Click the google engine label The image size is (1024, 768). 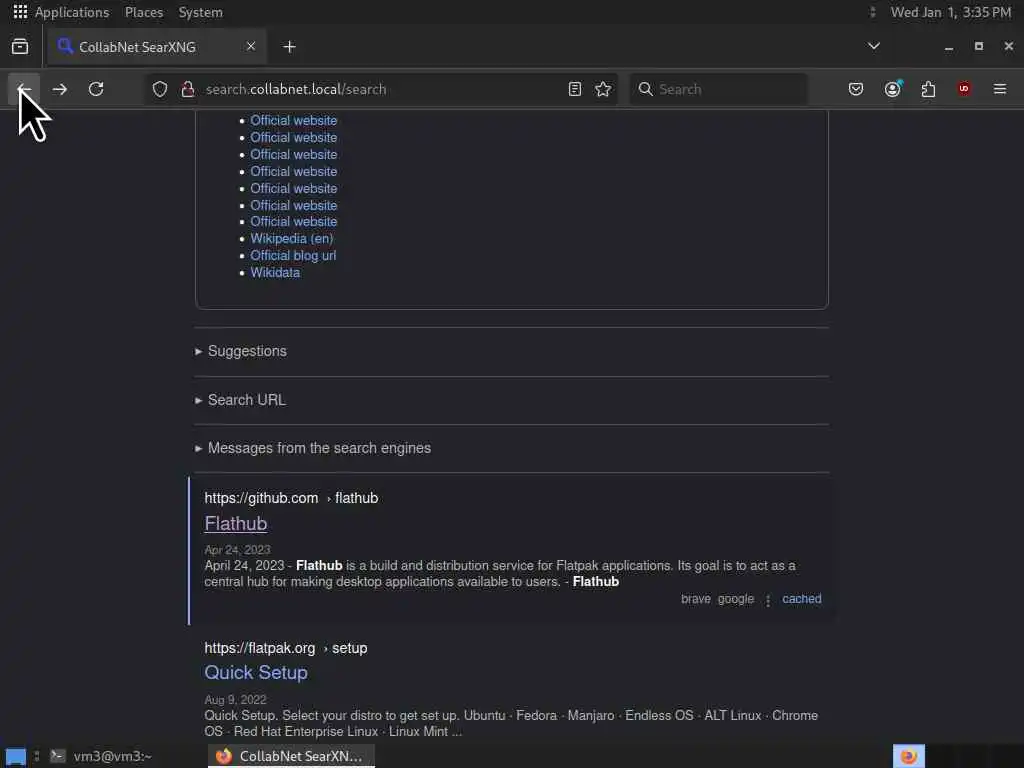(x=736, y=599)
